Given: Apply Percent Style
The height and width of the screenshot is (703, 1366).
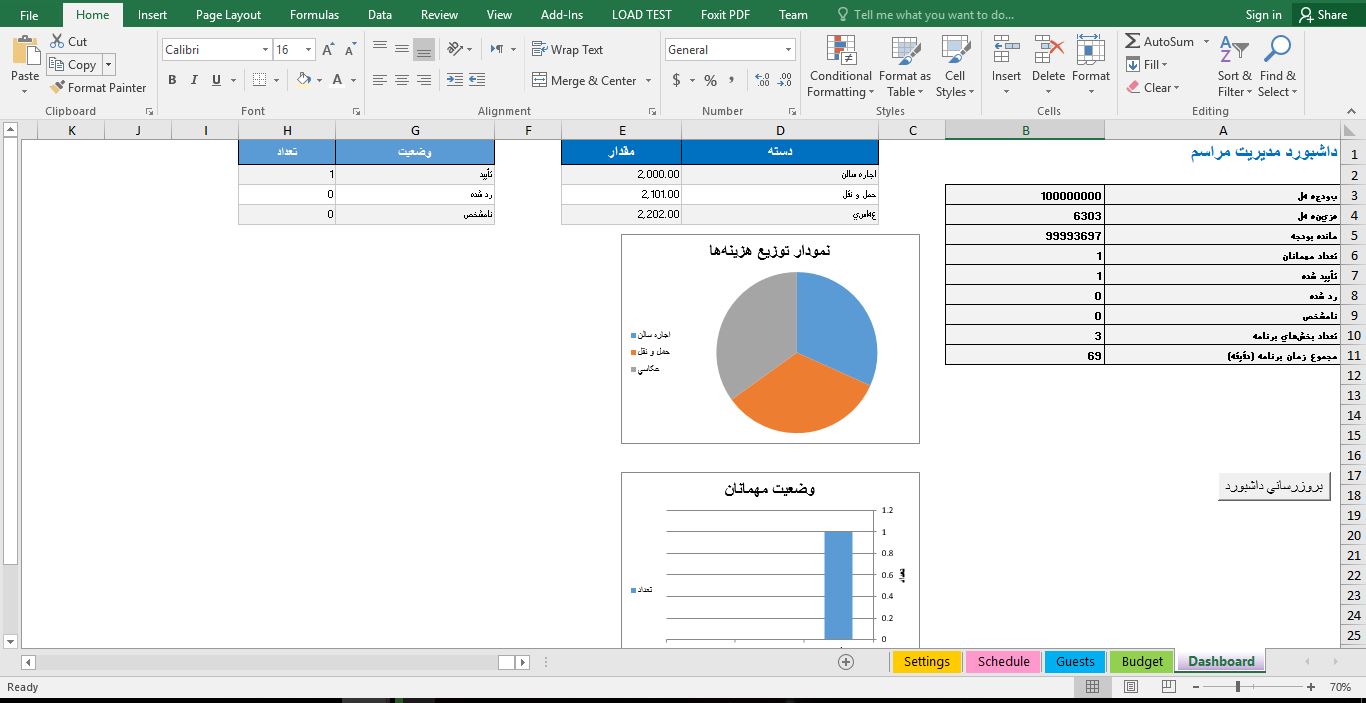Looking at the screenshot, I should 710,80.
